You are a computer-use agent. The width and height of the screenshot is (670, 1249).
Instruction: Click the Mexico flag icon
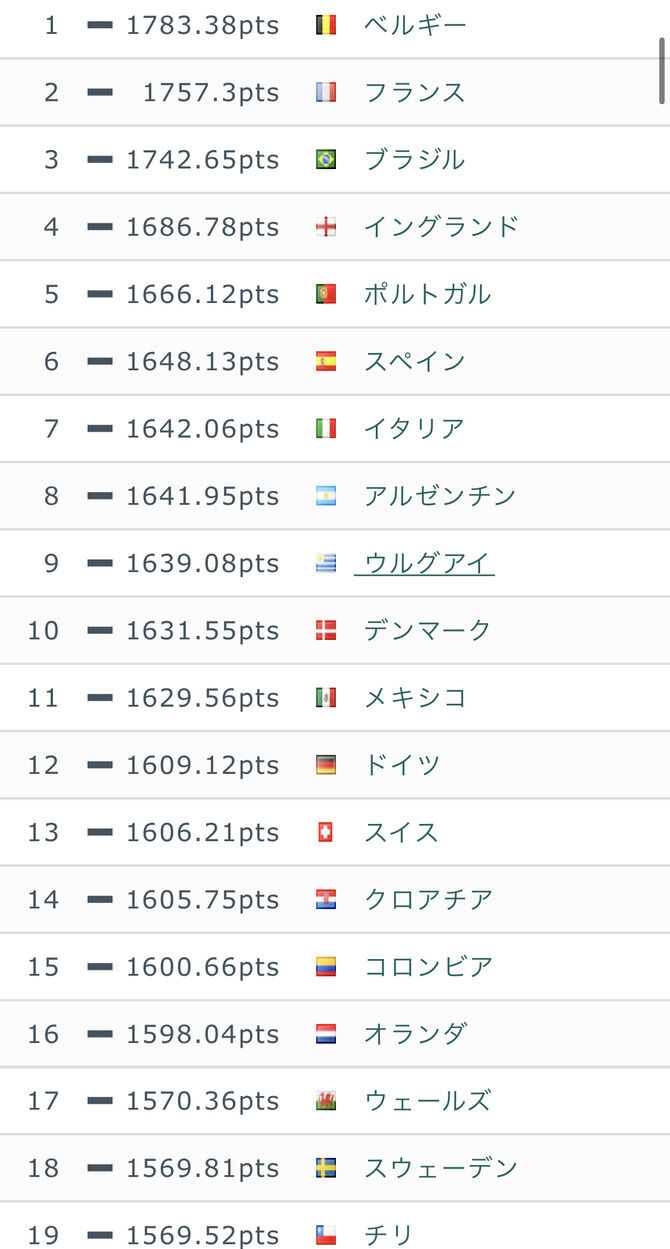click(327, 697)
